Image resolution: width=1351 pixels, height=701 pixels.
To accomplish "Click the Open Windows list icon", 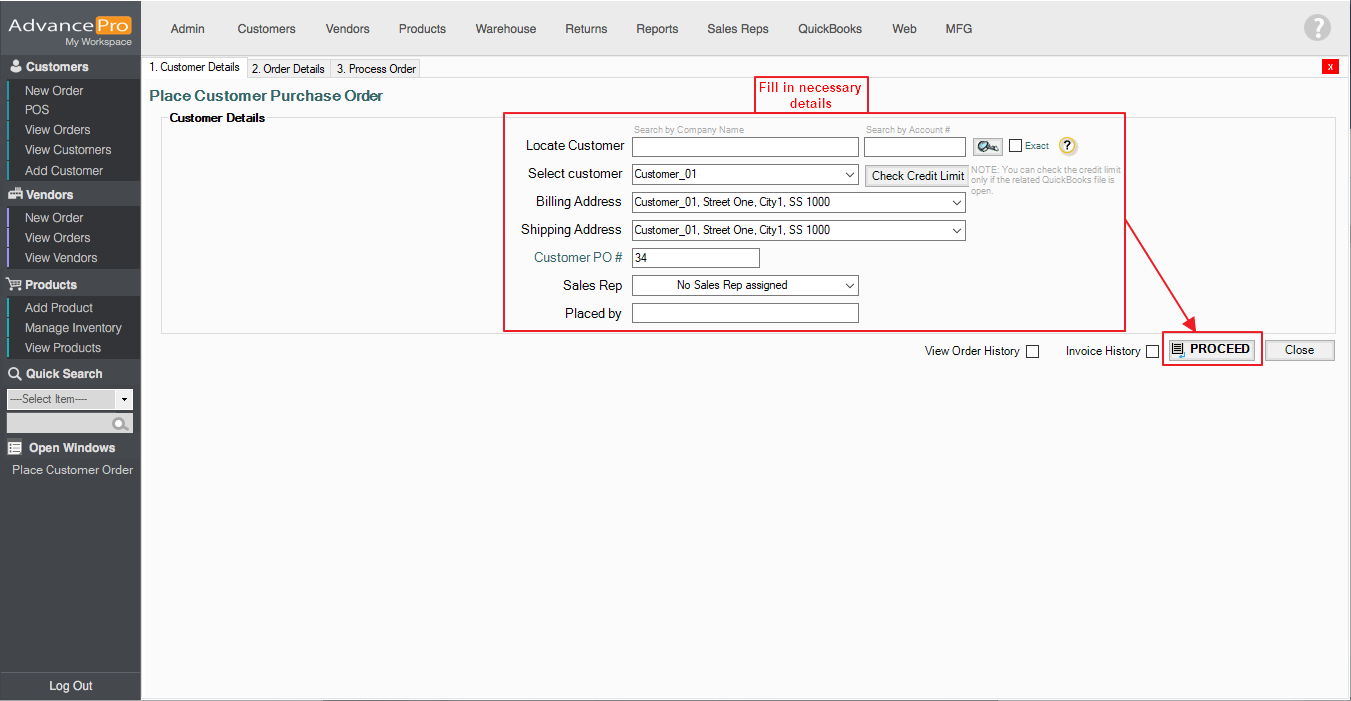I will tap(15, 448).
